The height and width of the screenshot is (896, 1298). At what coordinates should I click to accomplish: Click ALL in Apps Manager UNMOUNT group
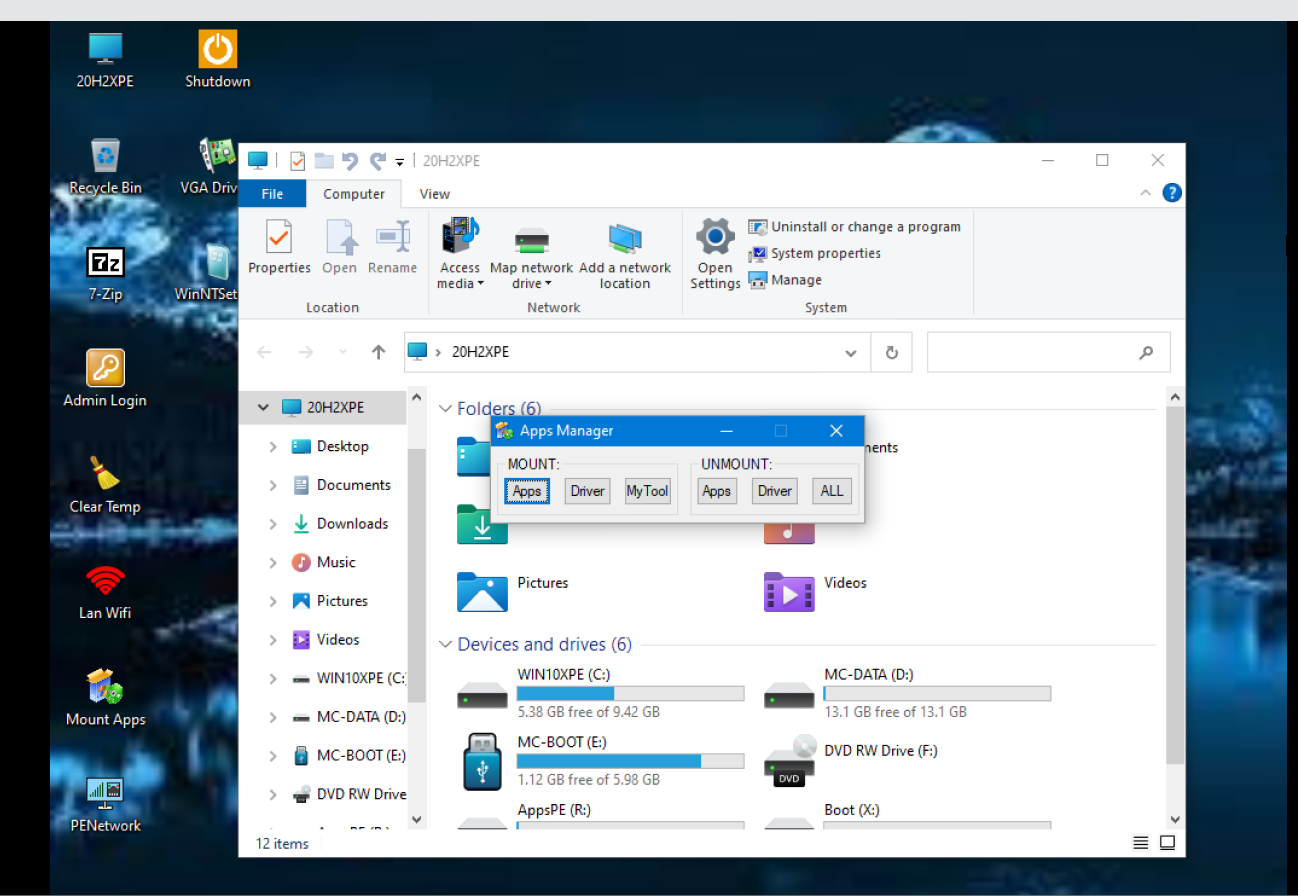click(x=832, y=491)
